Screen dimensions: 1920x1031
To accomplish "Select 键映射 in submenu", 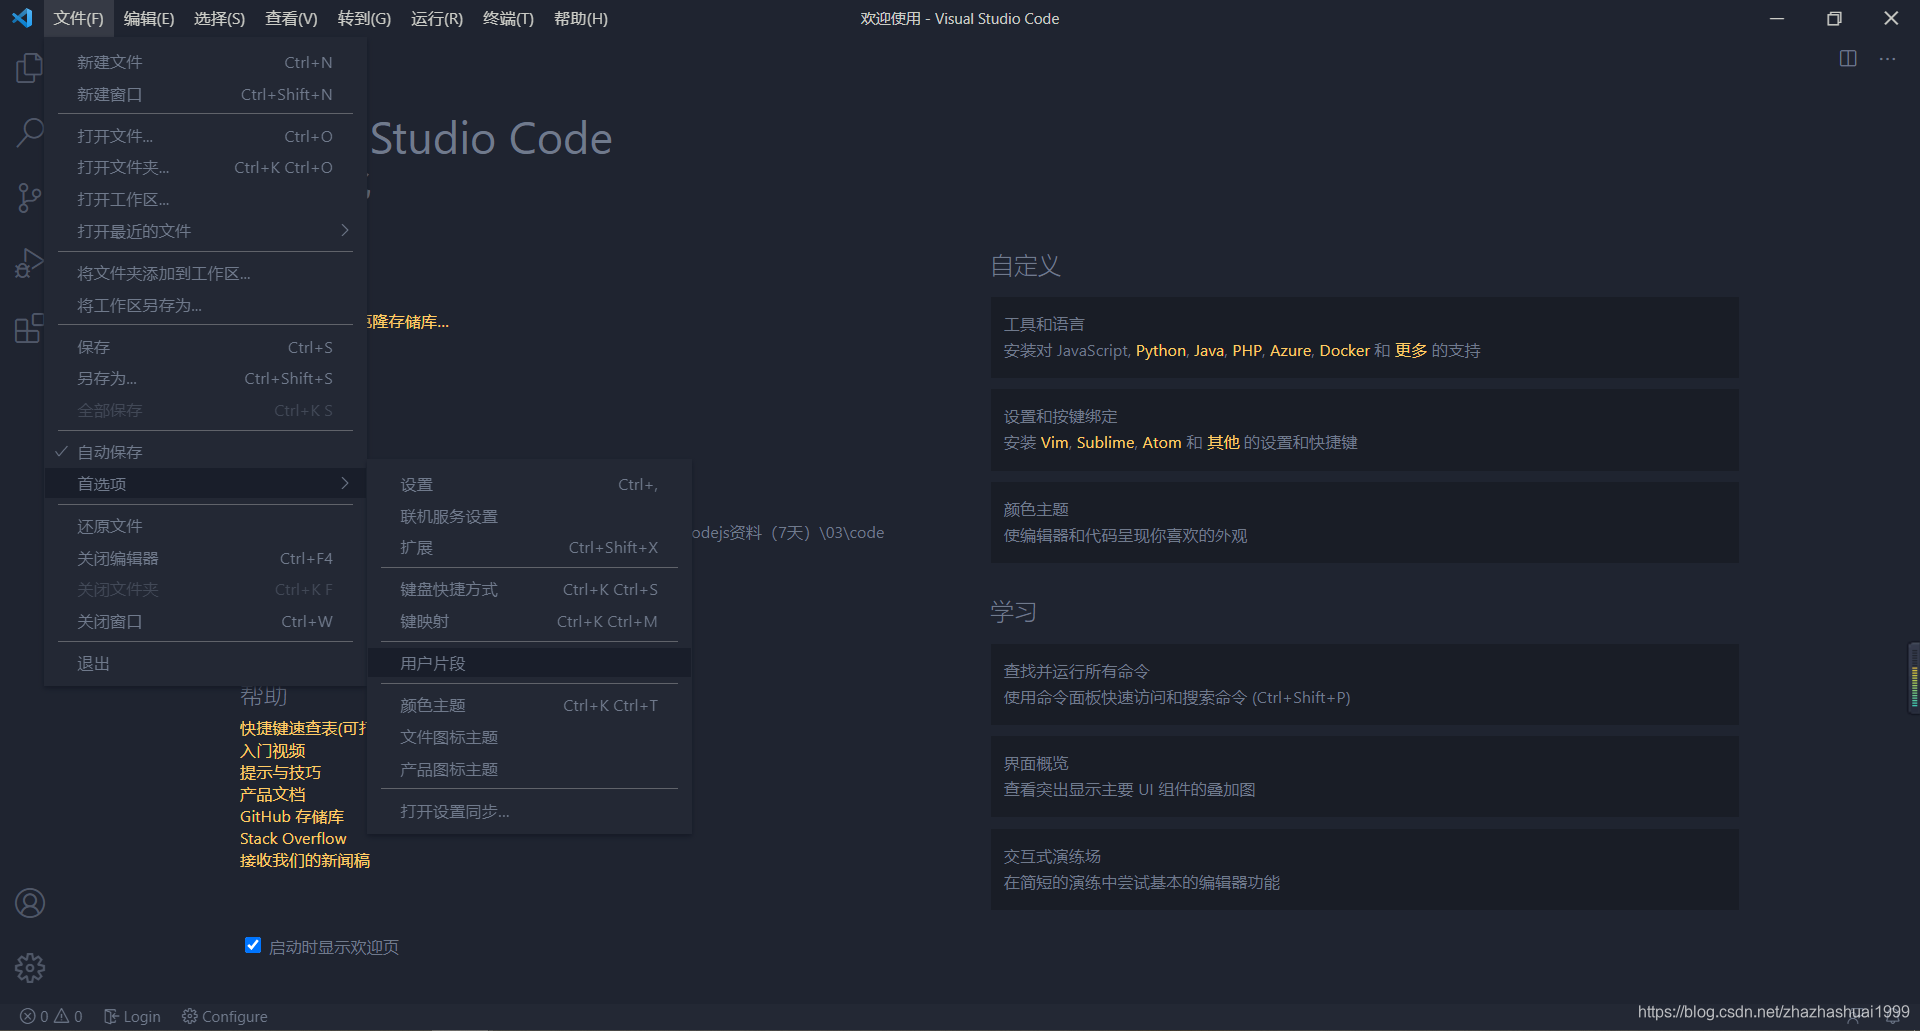I will click(x=529, y=621).
